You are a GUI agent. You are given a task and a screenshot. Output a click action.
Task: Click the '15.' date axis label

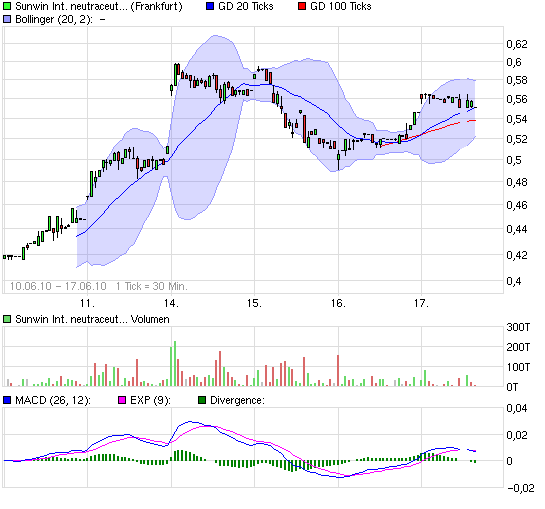[254, 303]
